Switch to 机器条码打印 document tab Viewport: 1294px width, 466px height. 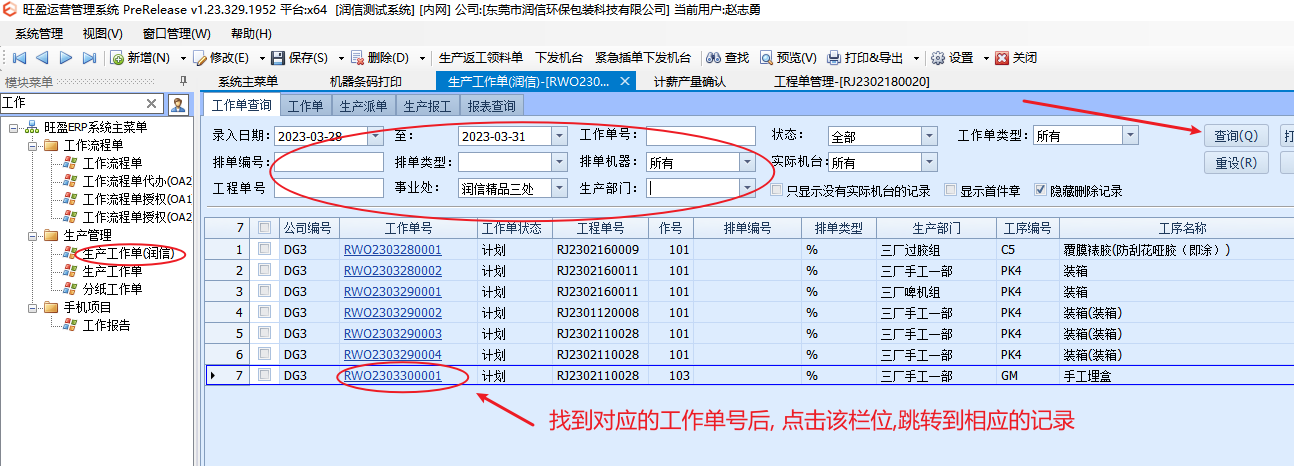pos(366,81)
